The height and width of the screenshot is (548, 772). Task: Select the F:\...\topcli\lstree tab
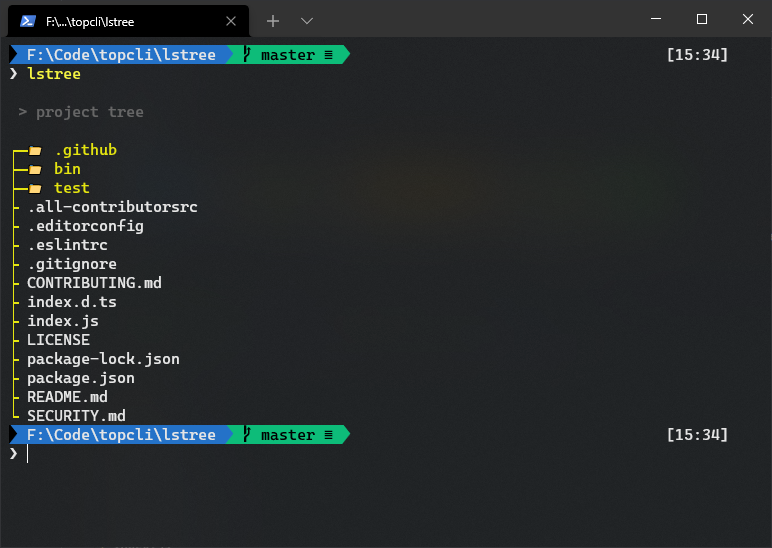[129, 21]
